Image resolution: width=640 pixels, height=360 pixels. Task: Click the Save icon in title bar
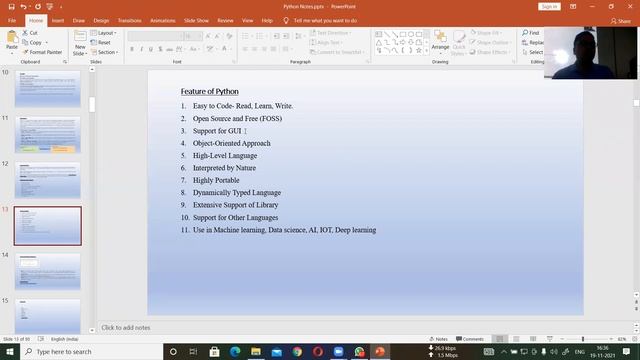(11, 7)
